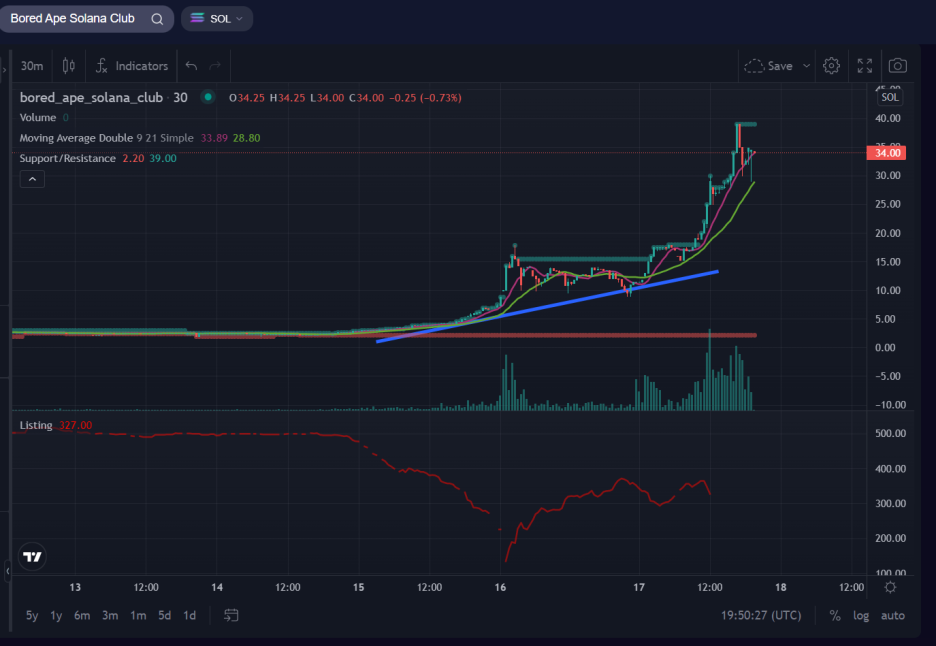Screen dimensions: 936x646
Task: Enter fullscreen chart mode
Action: tap(864, 66)
